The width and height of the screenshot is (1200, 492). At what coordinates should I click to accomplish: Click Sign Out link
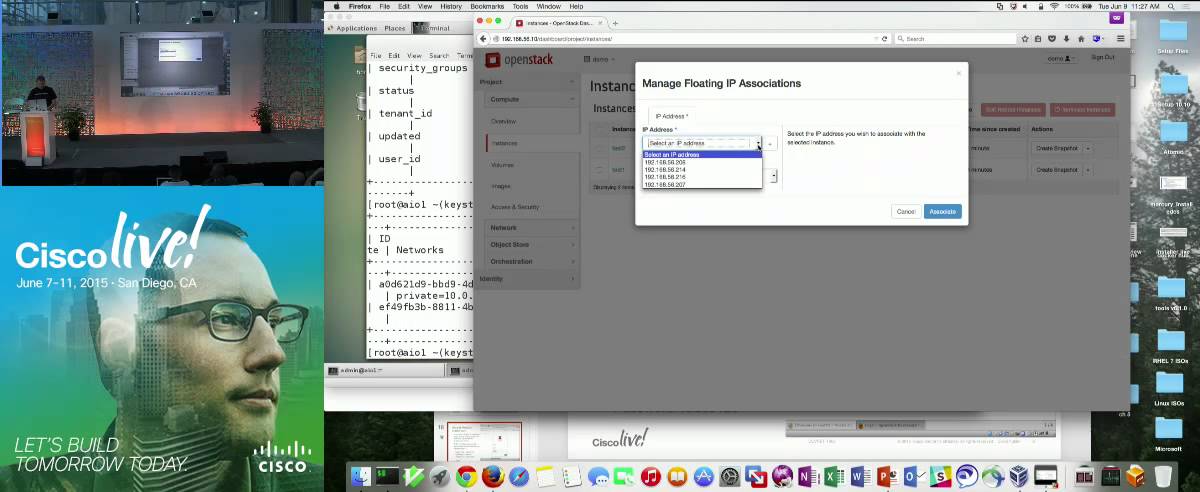point(1103,57)
